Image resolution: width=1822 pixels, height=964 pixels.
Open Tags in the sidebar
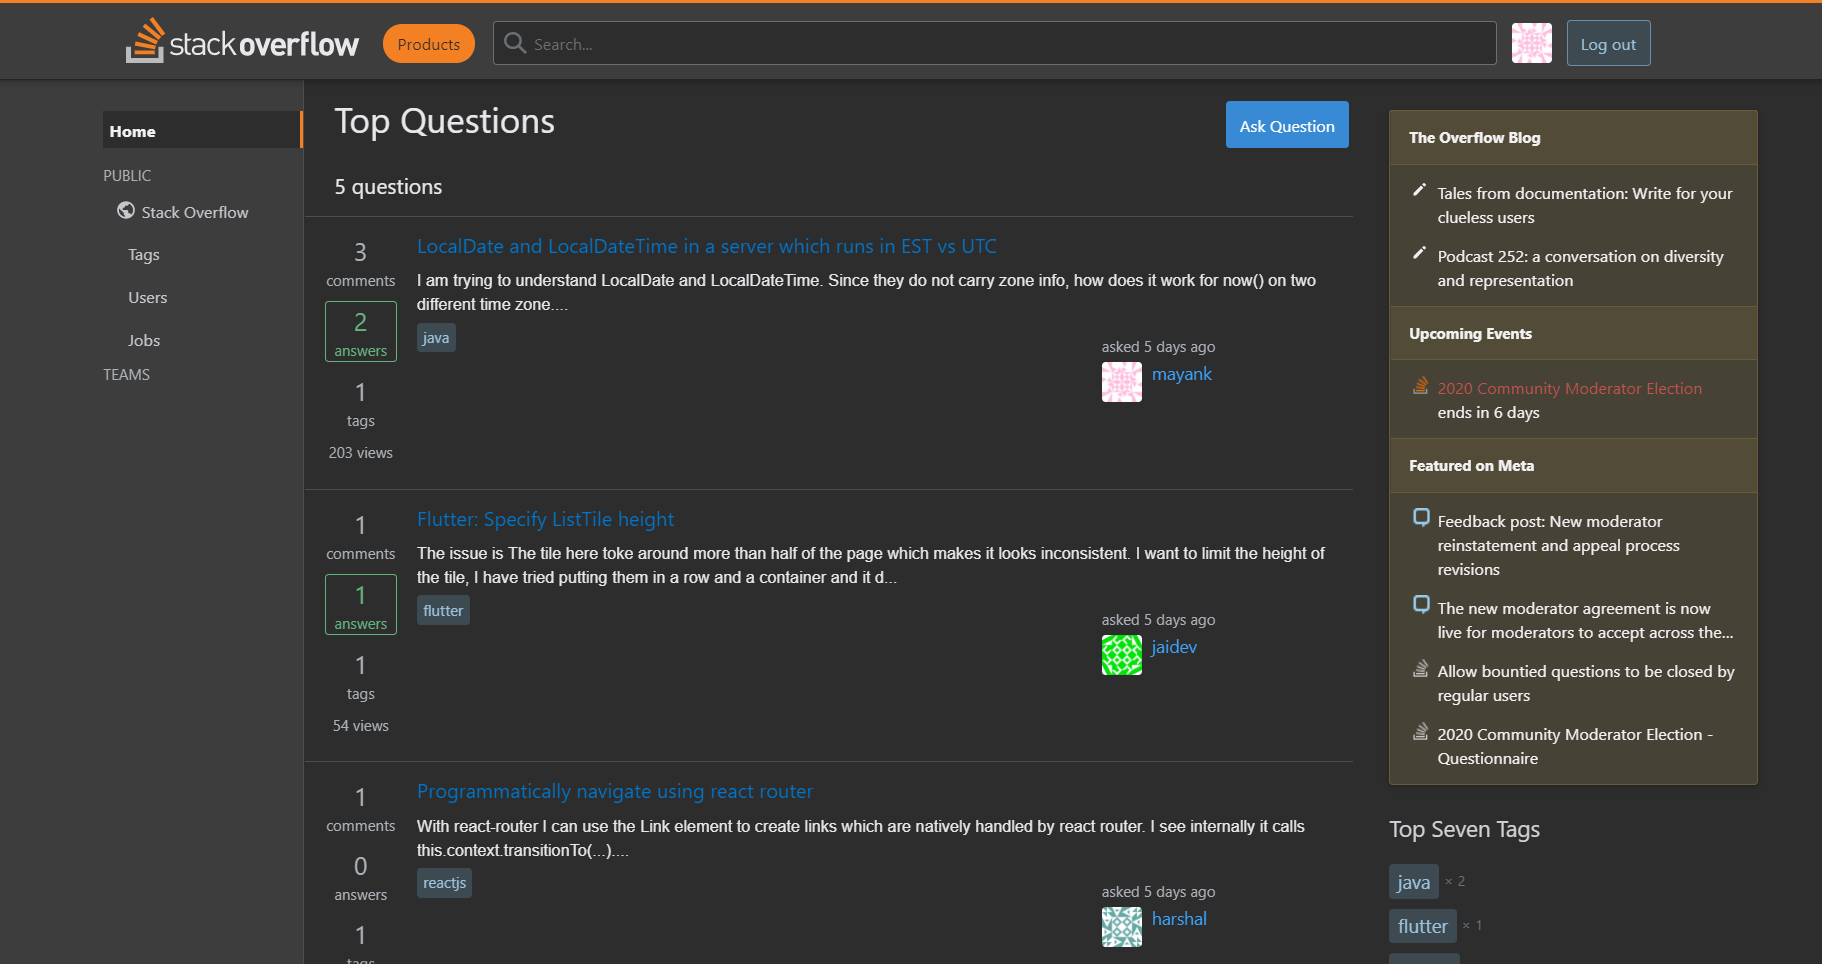144,255
